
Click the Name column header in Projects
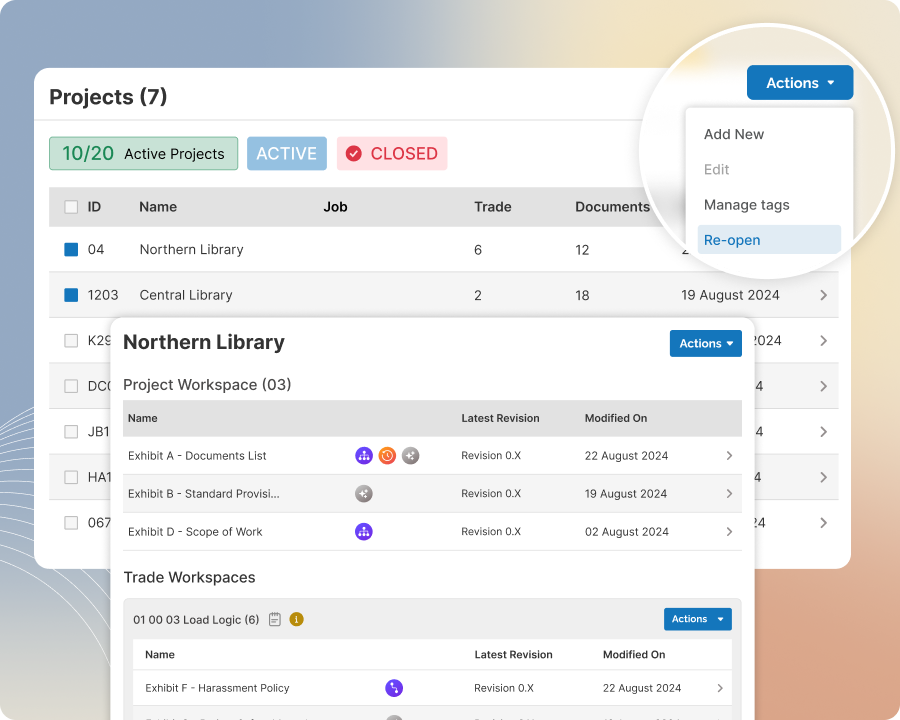(158, 207)
